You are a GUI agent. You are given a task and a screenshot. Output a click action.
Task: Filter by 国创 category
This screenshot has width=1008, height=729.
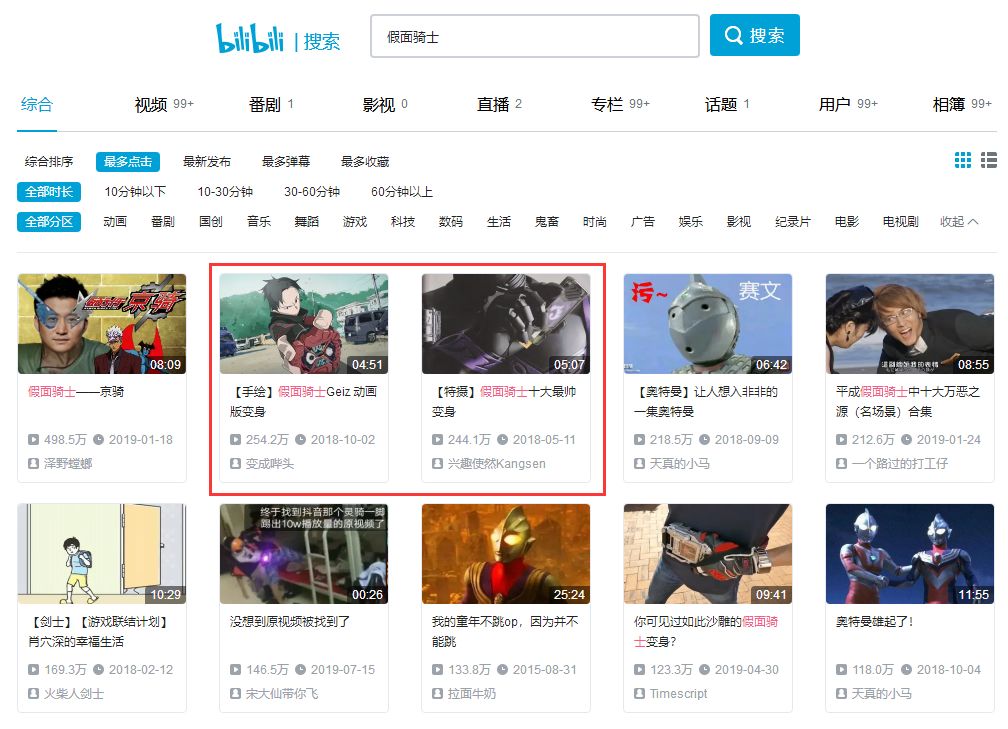tap(211, 222)
